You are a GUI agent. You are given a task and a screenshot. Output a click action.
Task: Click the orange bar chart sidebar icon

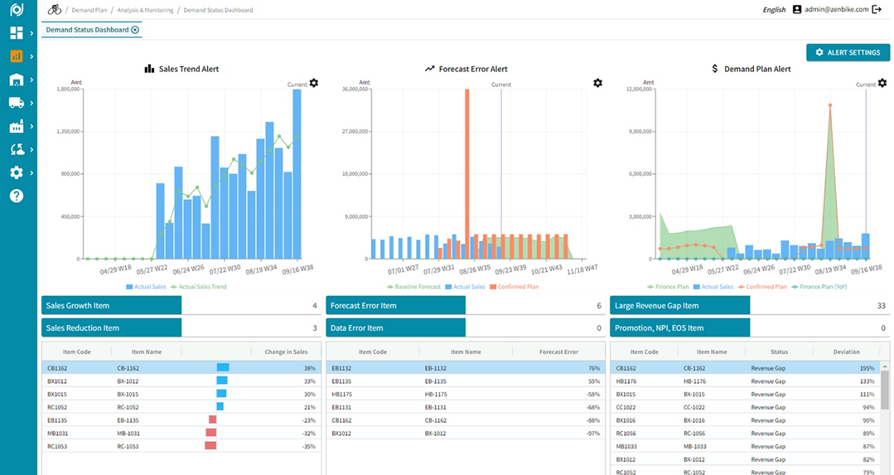point(16,57)
